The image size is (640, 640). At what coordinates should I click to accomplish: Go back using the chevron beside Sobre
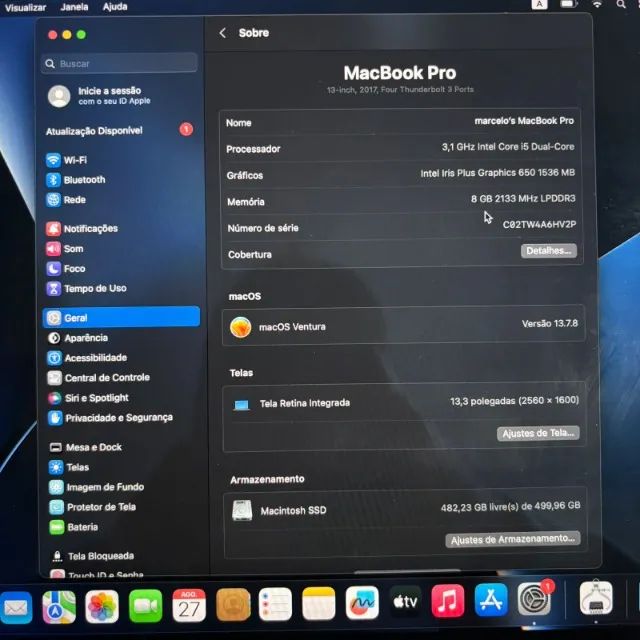tap(222, 33)
